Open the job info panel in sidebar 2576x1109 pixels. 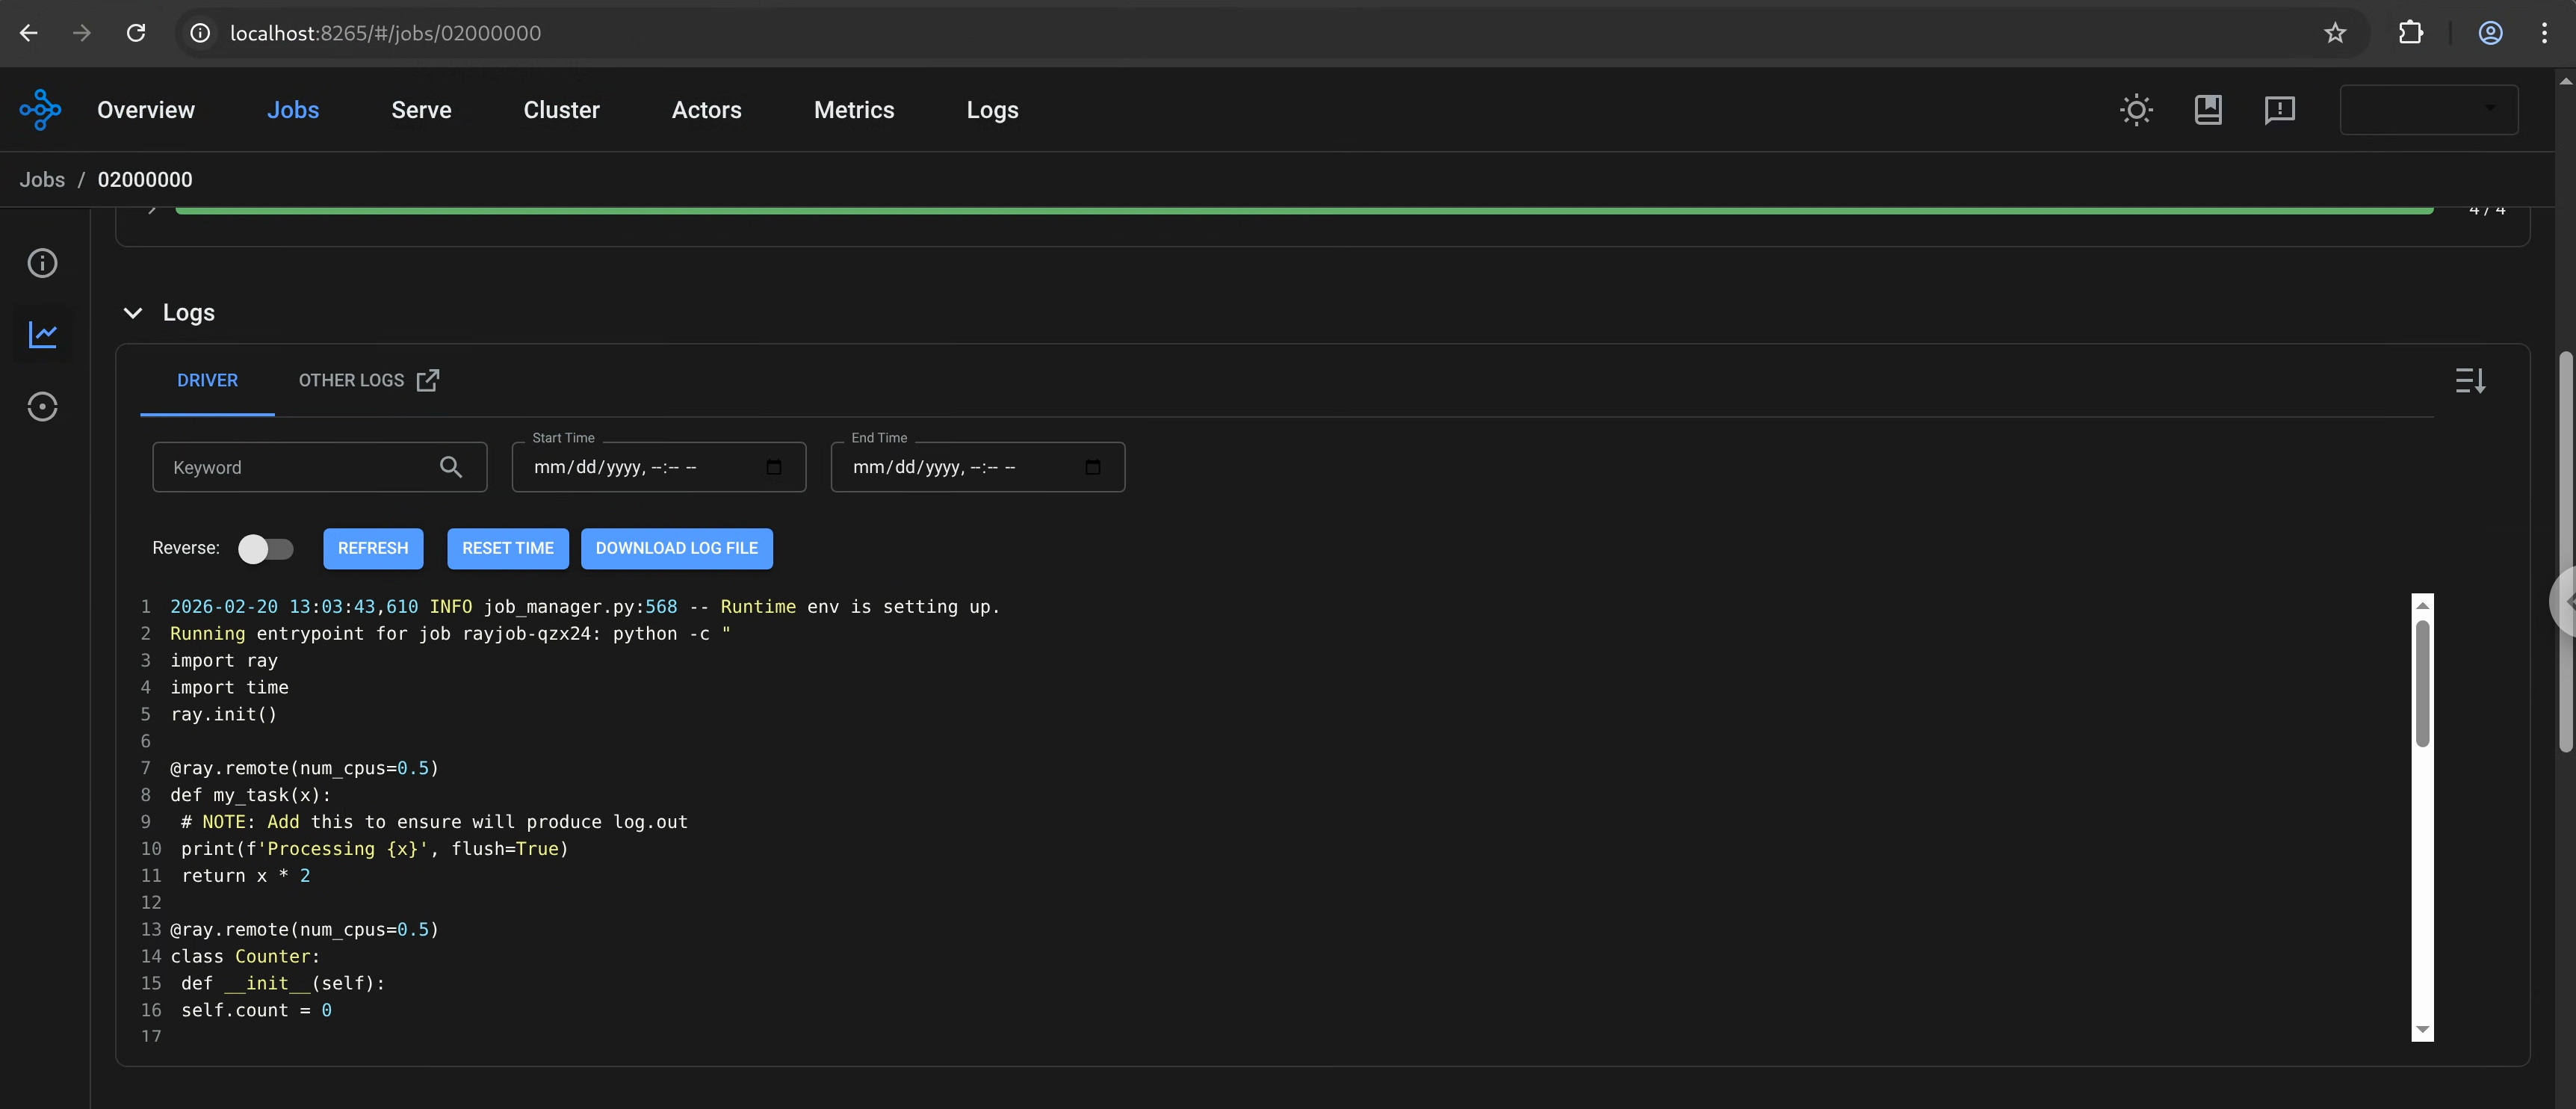click(42, 262)
